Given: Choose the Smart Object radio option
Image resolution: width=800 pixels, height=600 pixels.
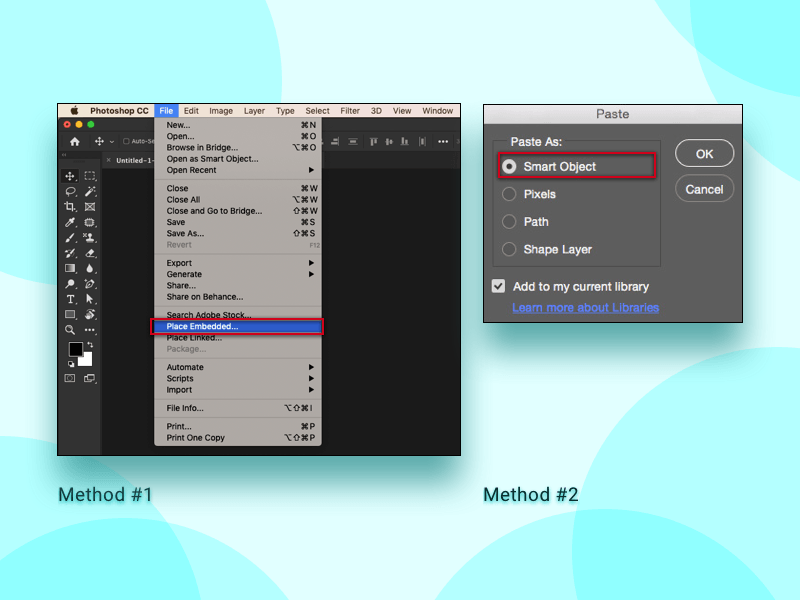Looking at the screenshot, I should (510, 166).
